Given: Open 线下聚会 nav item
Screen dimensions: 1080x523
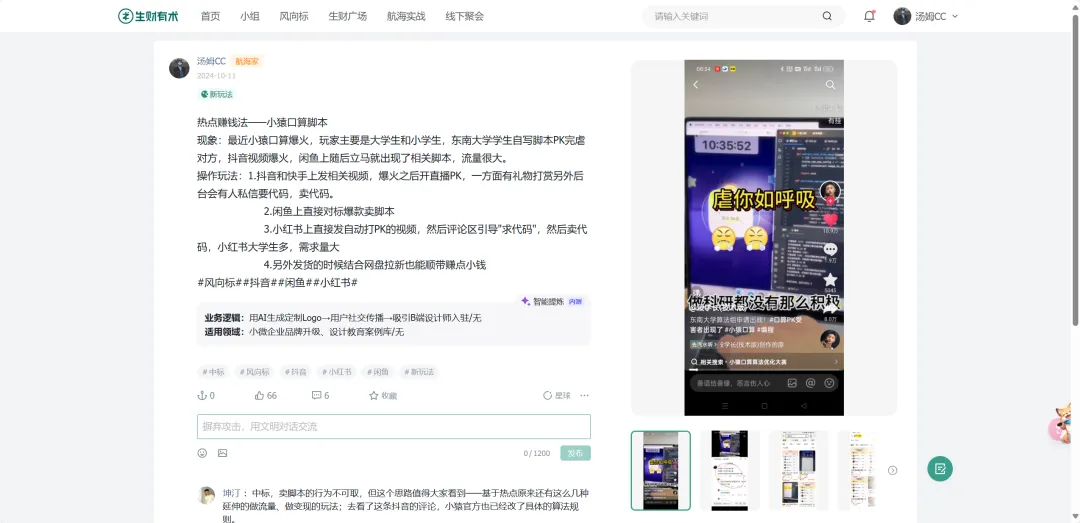Looking at the screenshot, I should click(464, 16).
